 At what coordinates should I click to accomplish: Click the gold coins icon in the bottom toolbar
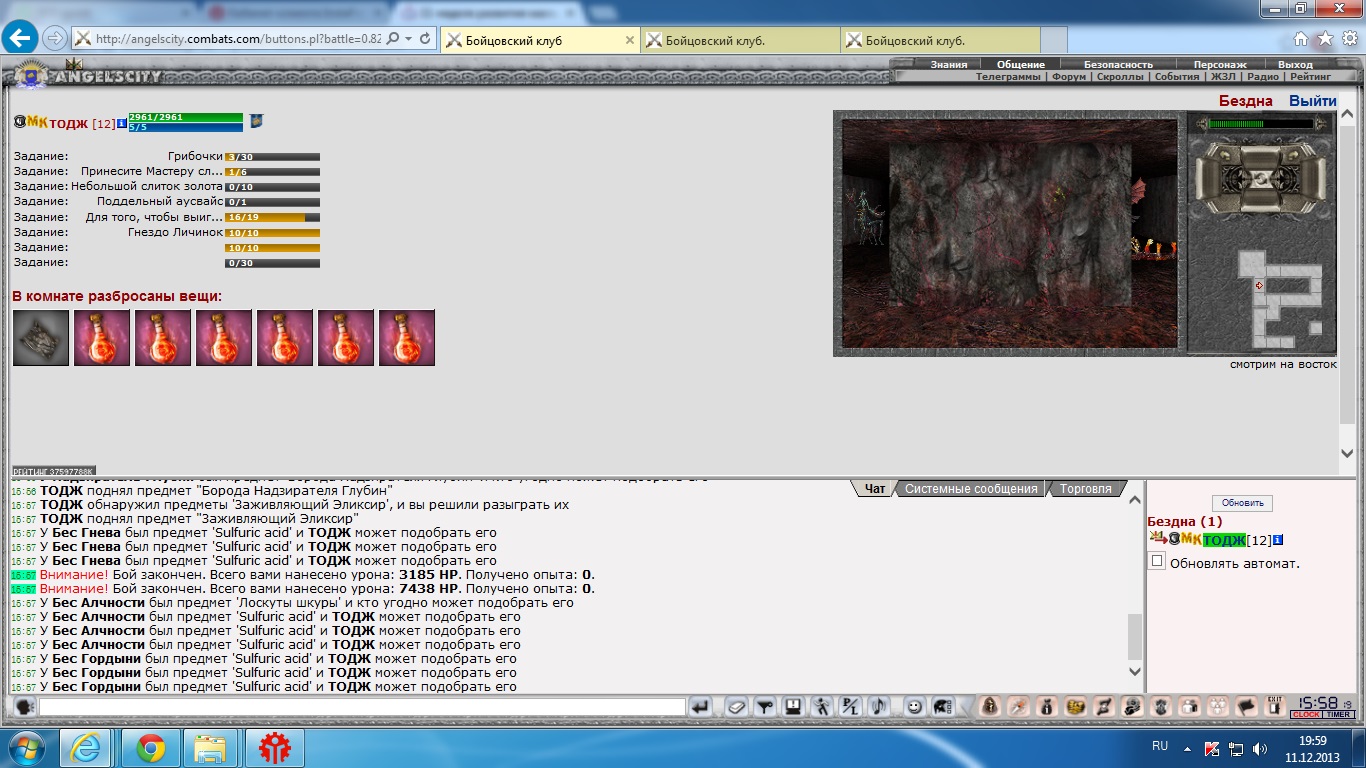[x=1075, y=706]
